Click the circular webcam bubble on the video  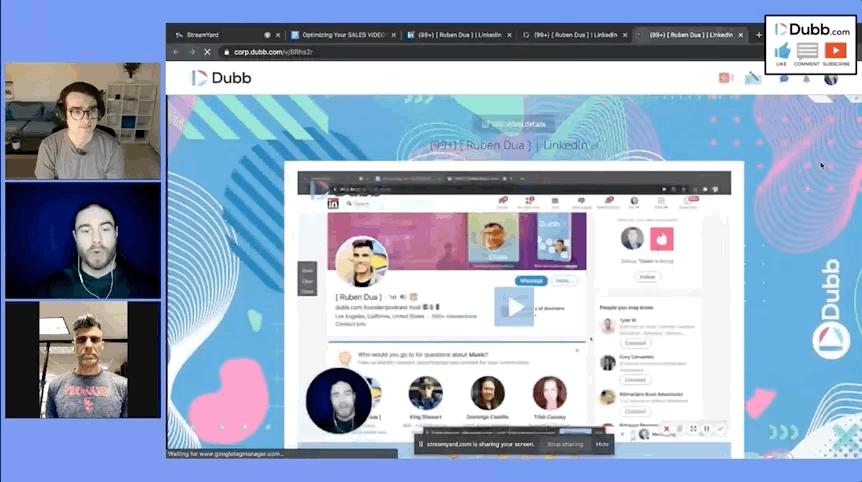[x=339, y=401]
